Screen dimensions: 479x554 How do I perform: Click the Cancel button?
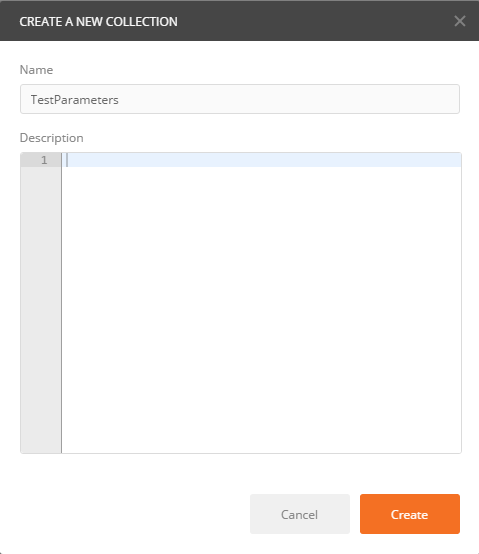click(x=300, y=514)
